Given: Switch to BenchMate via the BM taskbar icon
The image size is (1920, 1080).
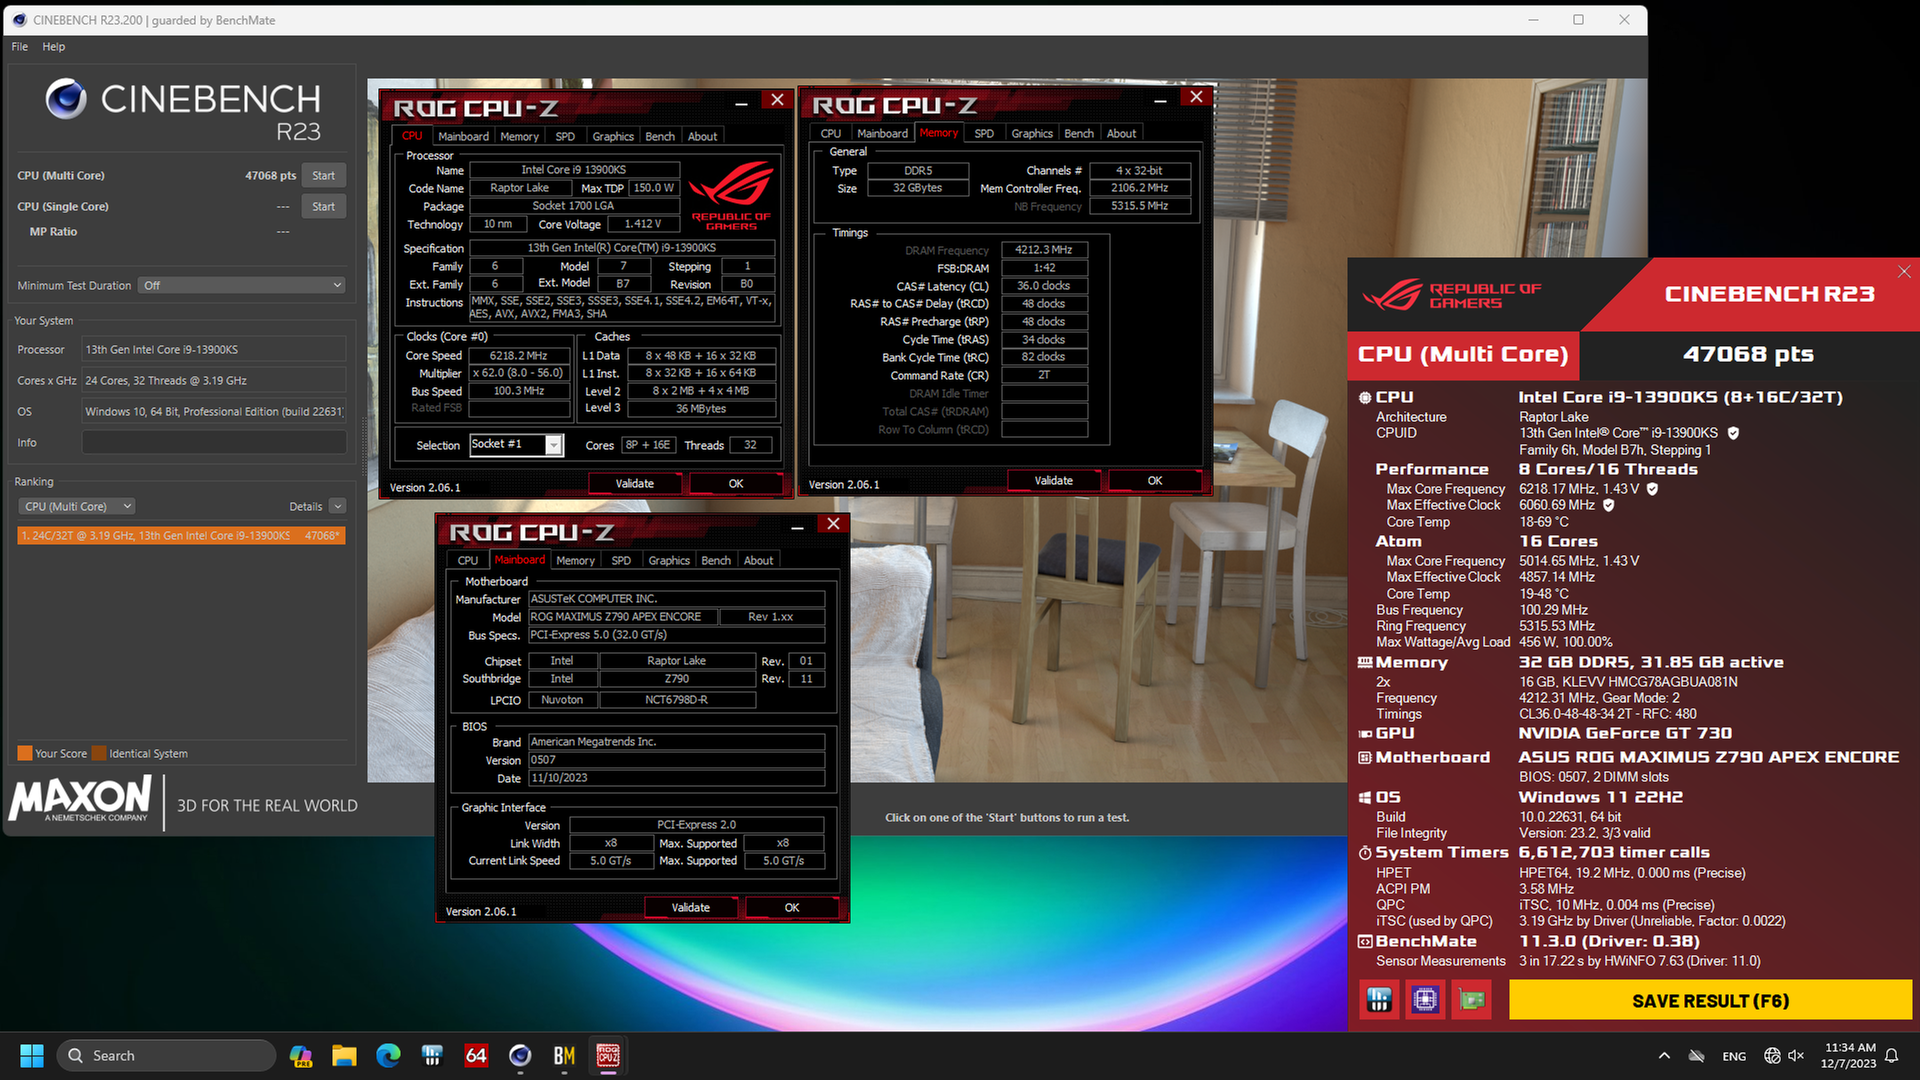Looking at the screenshot, I should click(564, 1055).
